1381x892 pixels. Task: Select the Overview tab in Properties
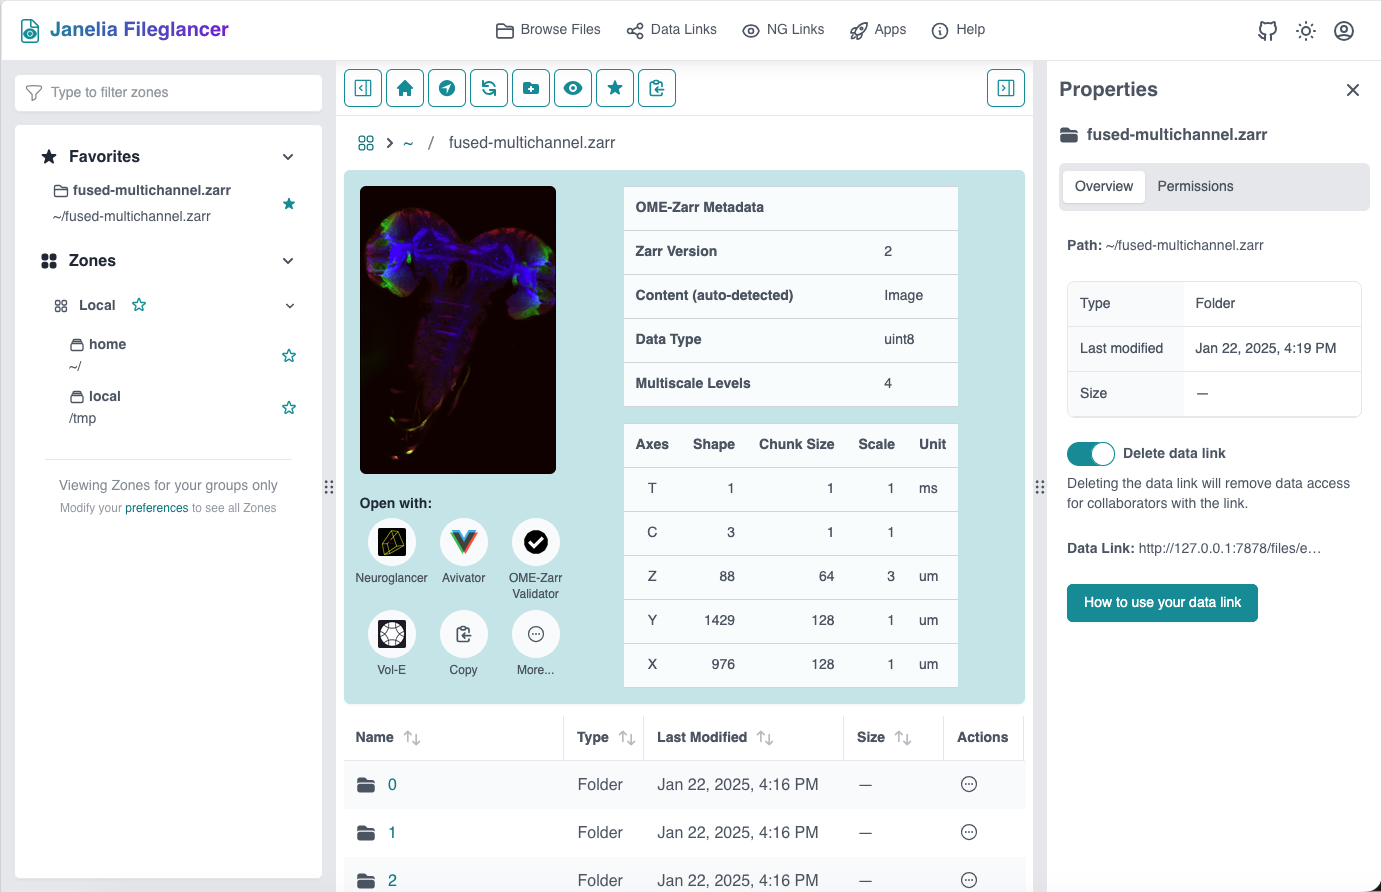pyautogui.click(x=1104, y=187)
